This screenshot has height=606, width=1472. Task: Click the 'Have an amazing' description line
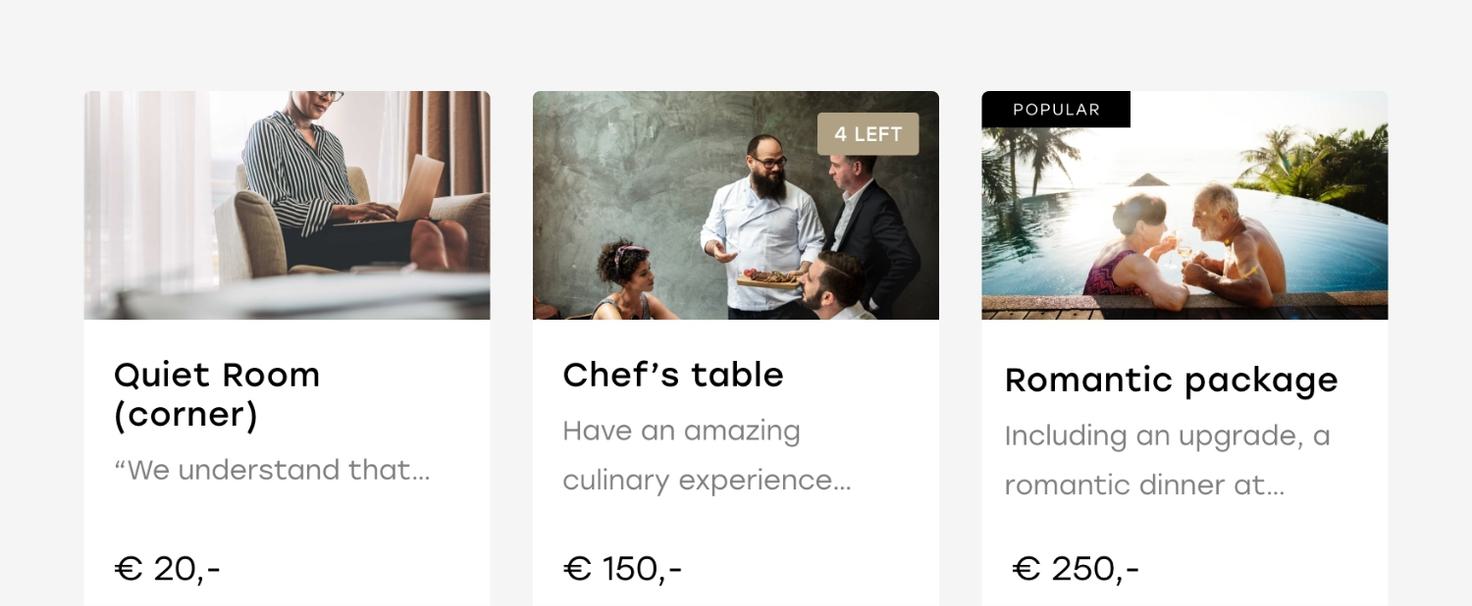681,431
